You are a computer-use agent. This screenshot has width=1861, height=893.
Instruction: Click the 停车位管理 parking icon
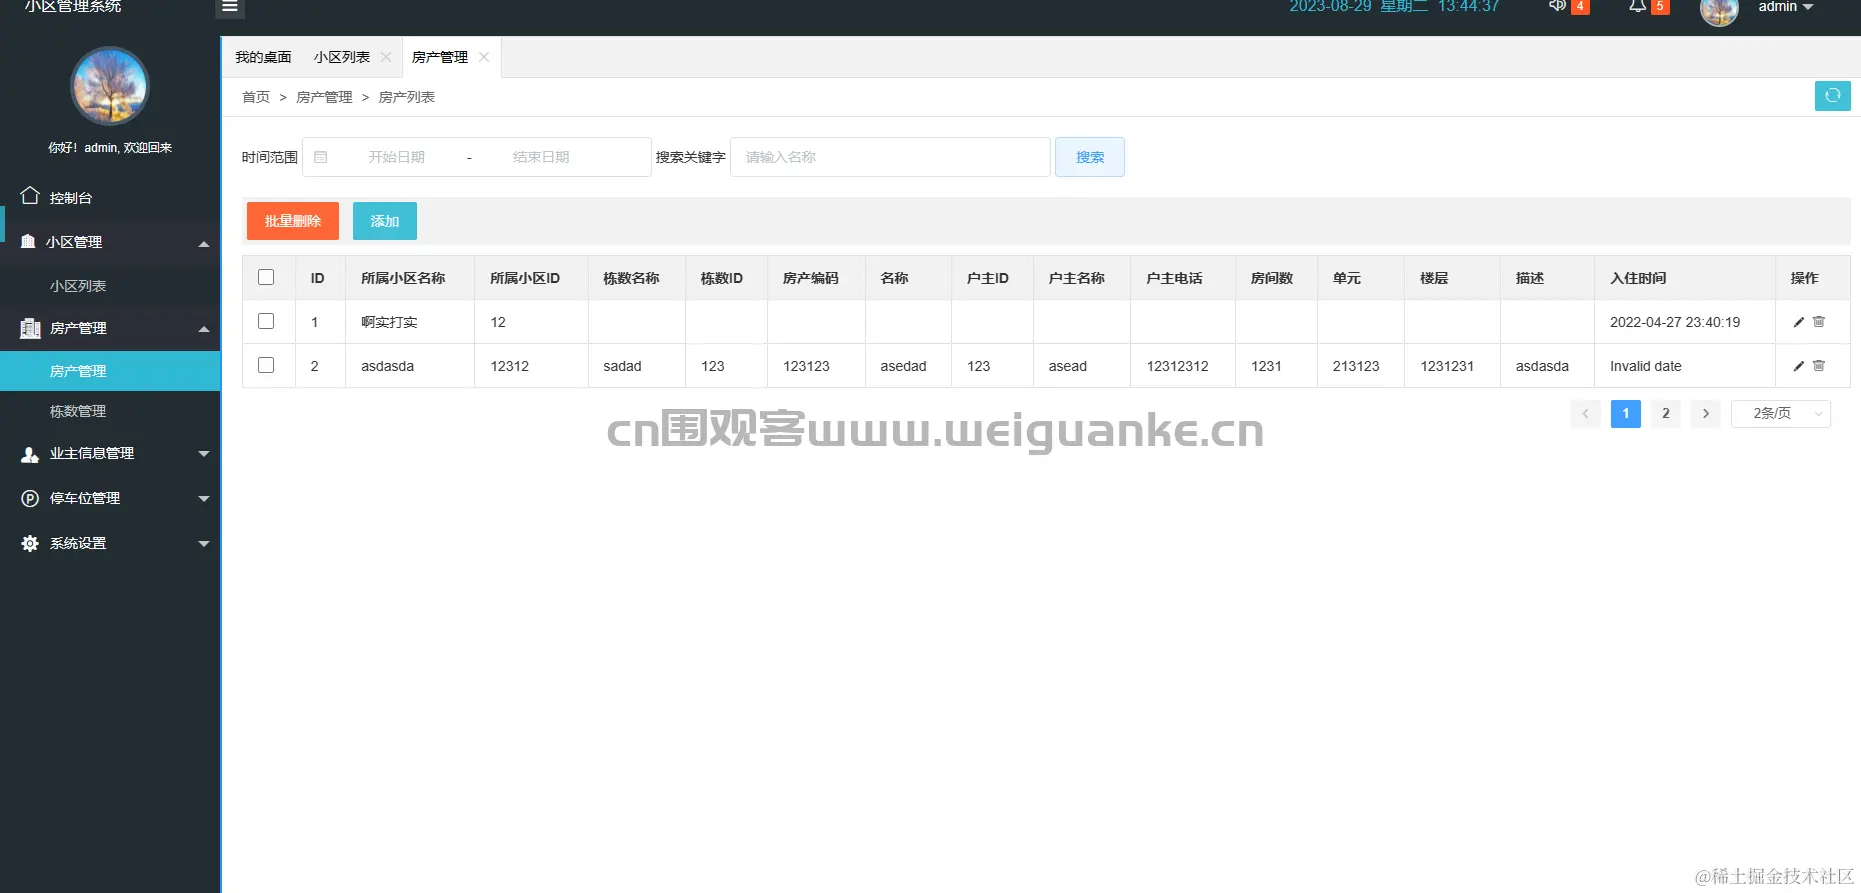(x=30, y=498)
